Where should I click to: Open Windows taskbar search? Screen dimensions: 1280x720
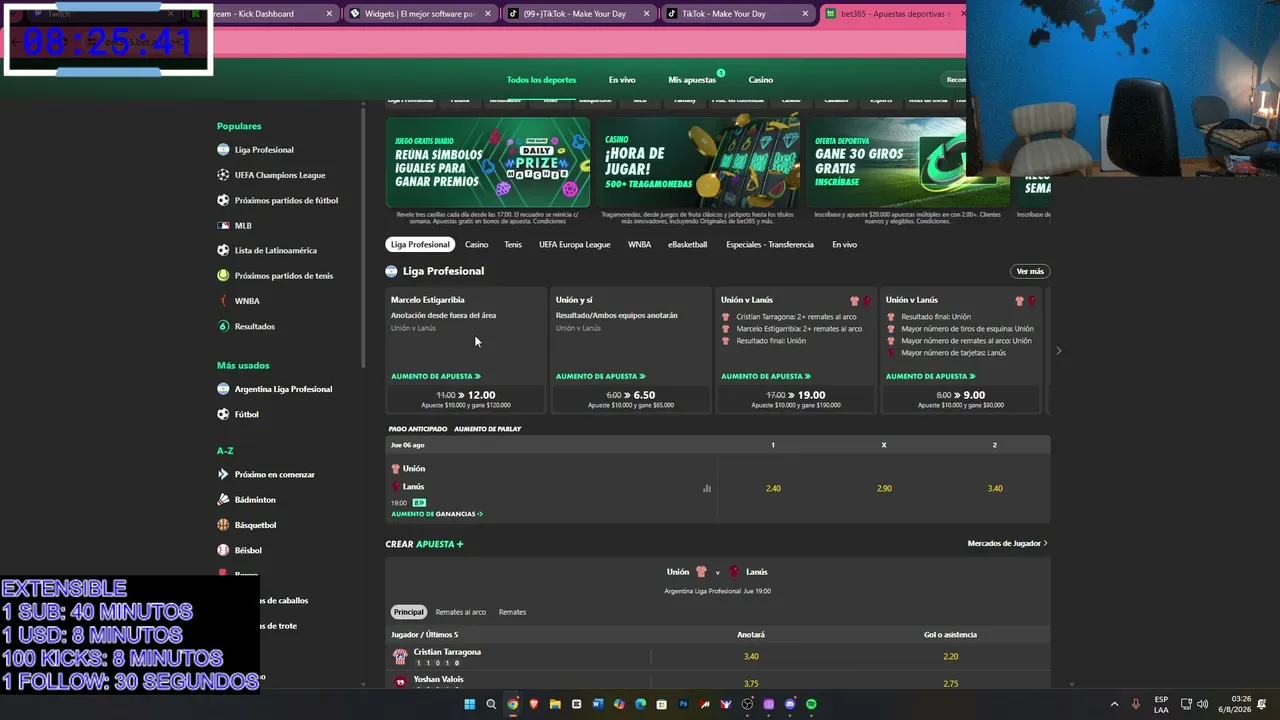tap(491, 704)
